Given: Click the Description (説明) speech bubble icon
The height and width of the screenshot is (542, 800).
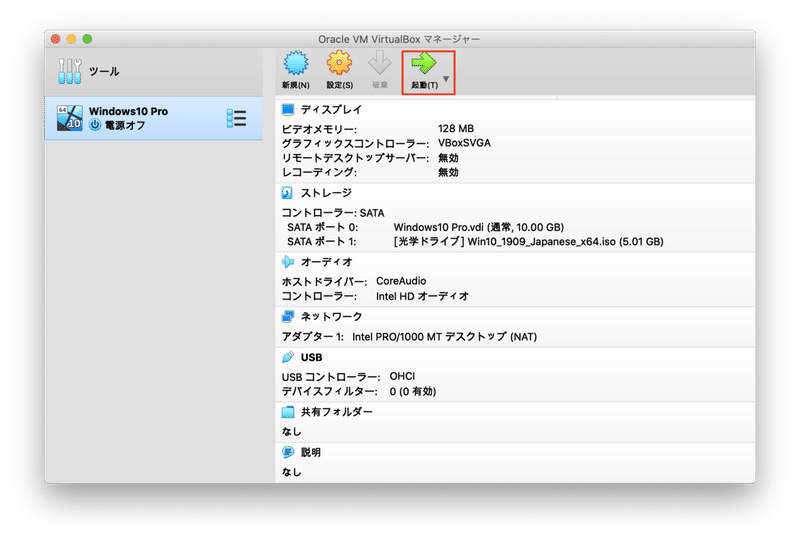Looking at the screenshot, I should [288, 452].
